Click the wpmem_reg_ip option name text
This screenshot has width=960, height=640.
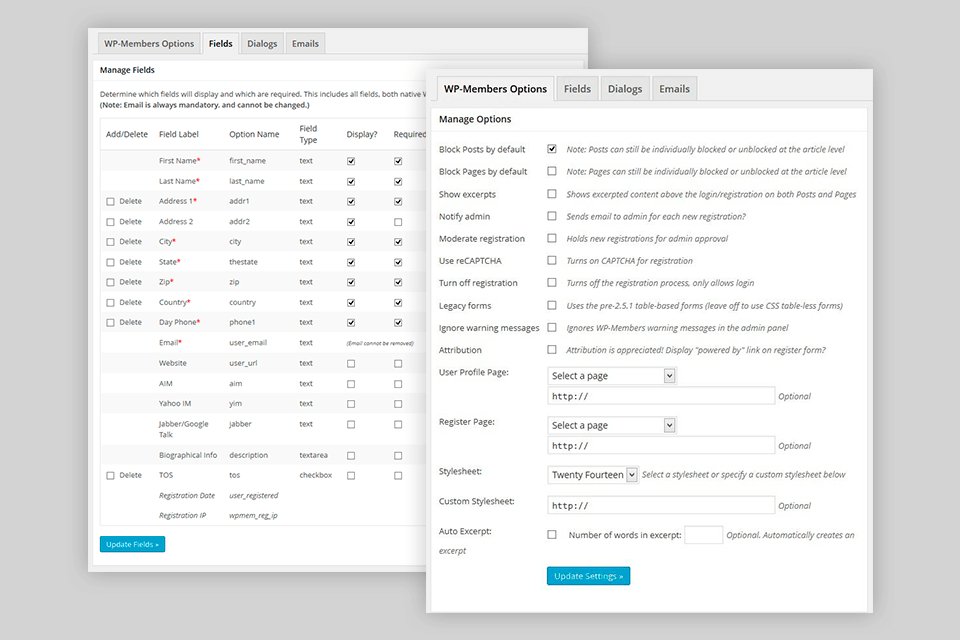tap(253, 516)
